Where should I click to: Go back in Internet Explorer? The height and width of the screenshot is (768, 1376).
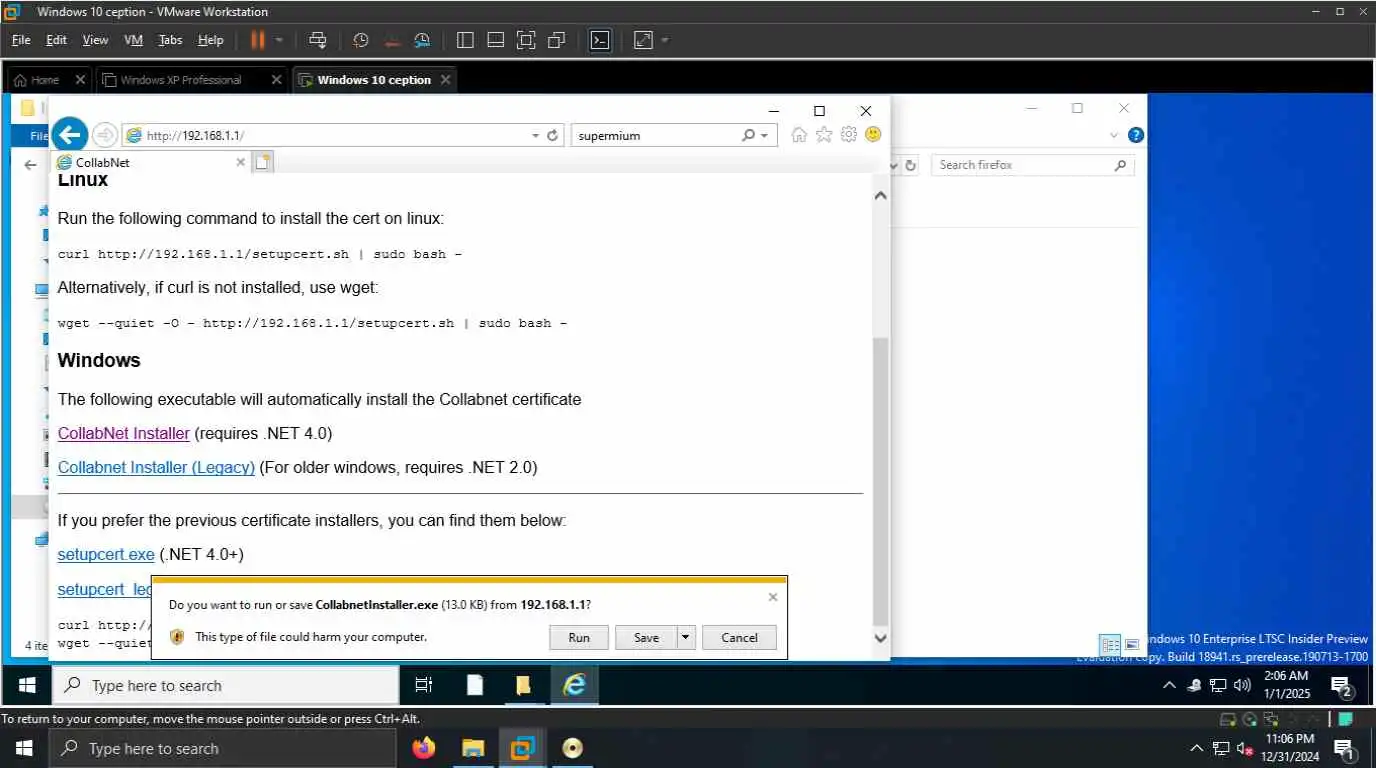click(70, 135)
